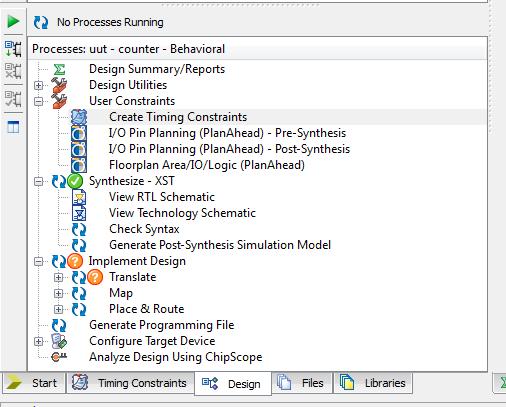Viewport: 506px width, 407px height.
Task: Click the orange question status on Implement Design
Action: (x=75, y=261)
